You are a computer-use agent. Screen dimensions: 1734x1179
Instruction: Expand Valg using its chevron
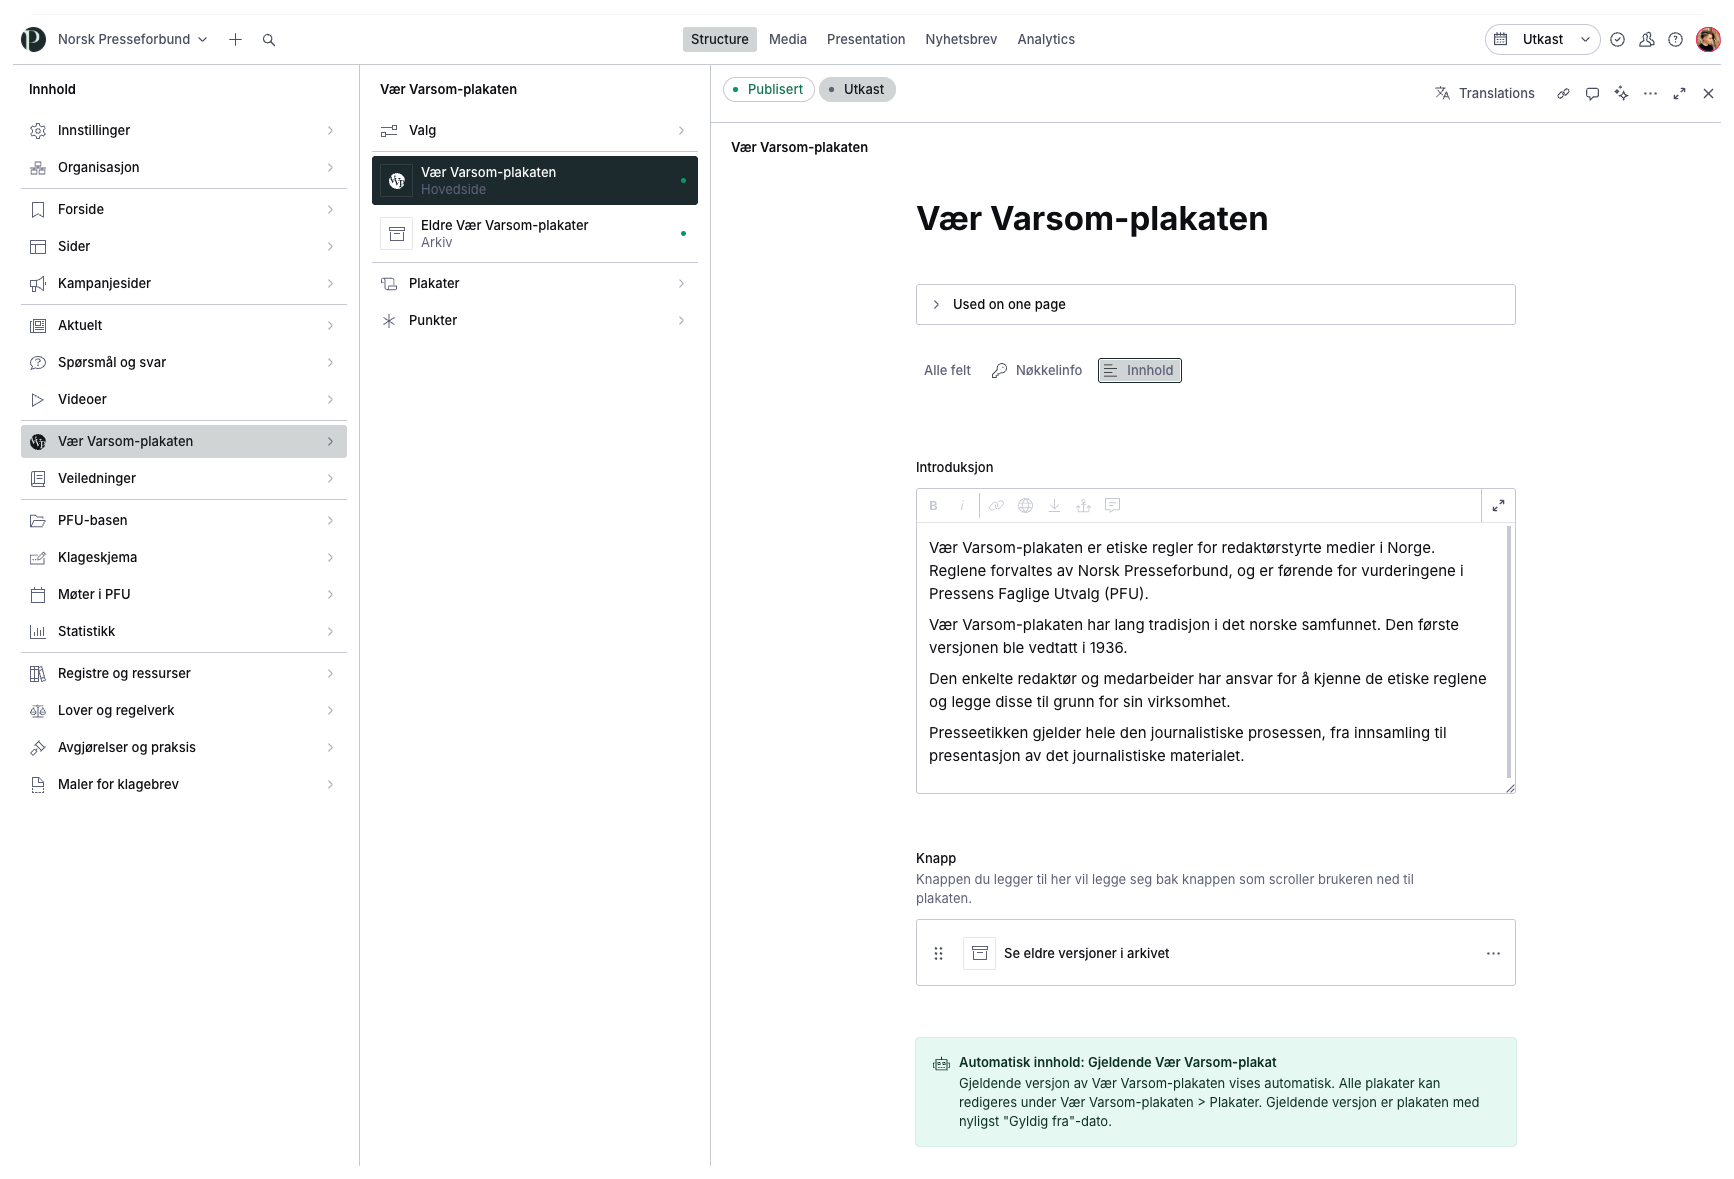tap(681, 131)
